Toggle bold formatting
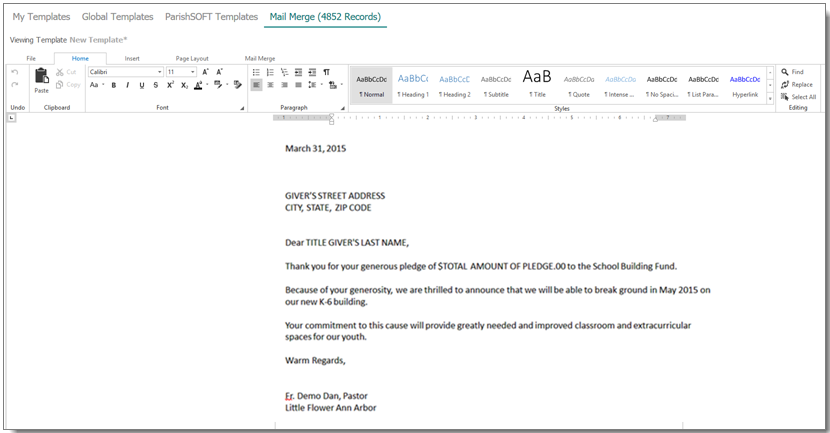The width and height of the screenshot is (830, 433). coord(114,85)
